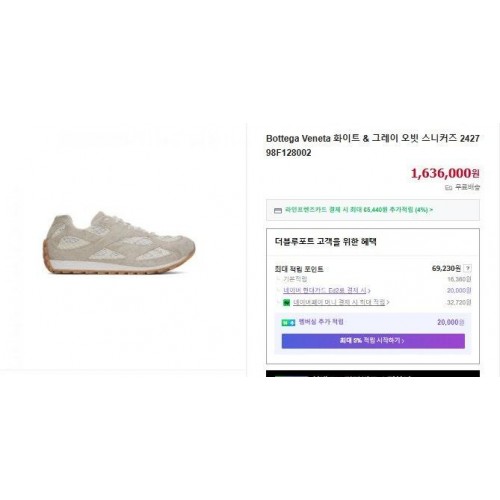Click the membership badge icon
500x500 pixels.
pos(288,322)
